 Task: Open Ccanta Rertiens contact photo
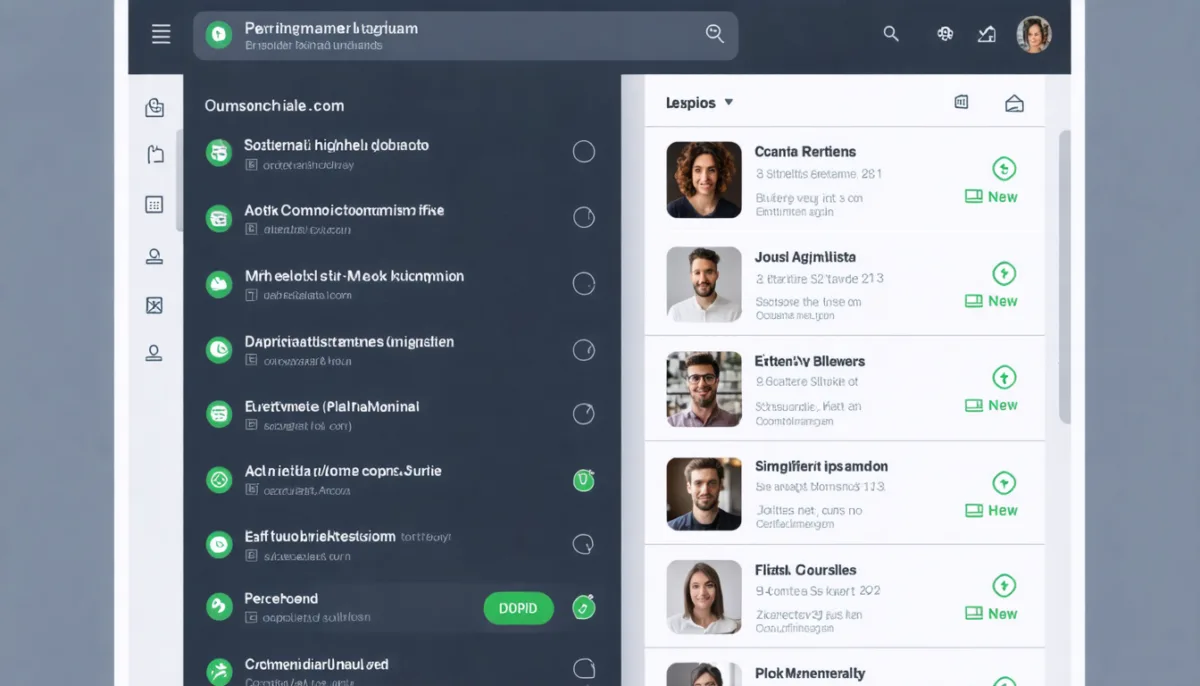click(704, 180)
